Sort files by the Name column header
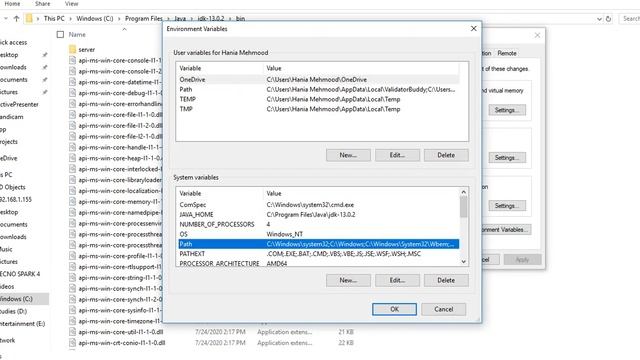The width and height of the screenshot is (640, 360). point(77,35)
